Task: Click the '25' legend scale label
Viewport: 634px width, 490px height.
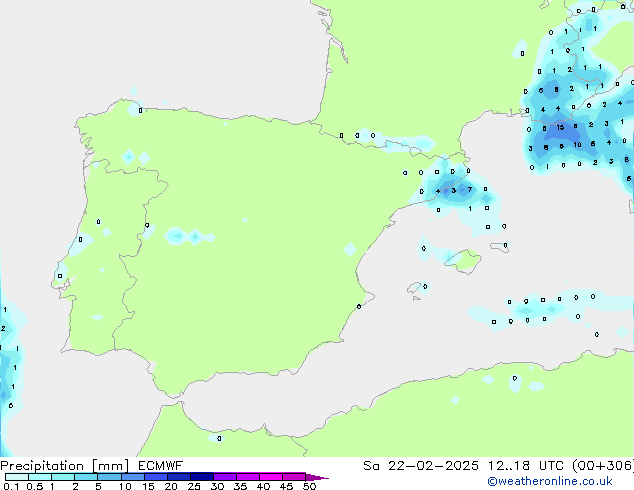Action: click(x=194, y=486)
